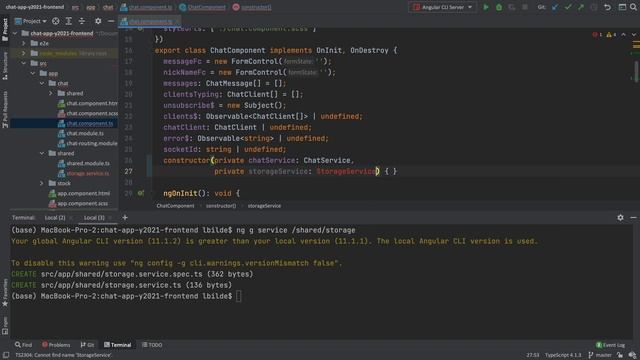Click the Run with Coverage icon

tap(512, 7)
